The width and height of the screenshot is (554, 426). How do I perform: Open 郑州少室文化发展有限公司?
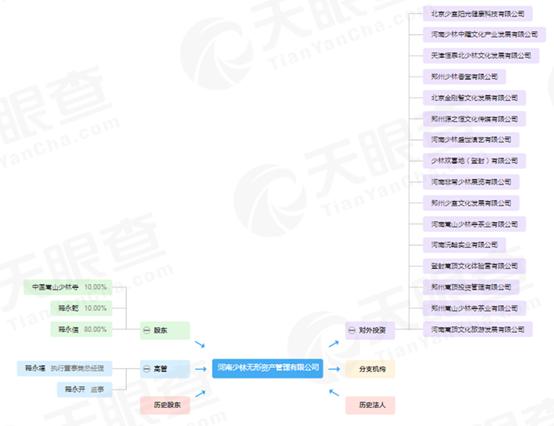tap(471, 203)
